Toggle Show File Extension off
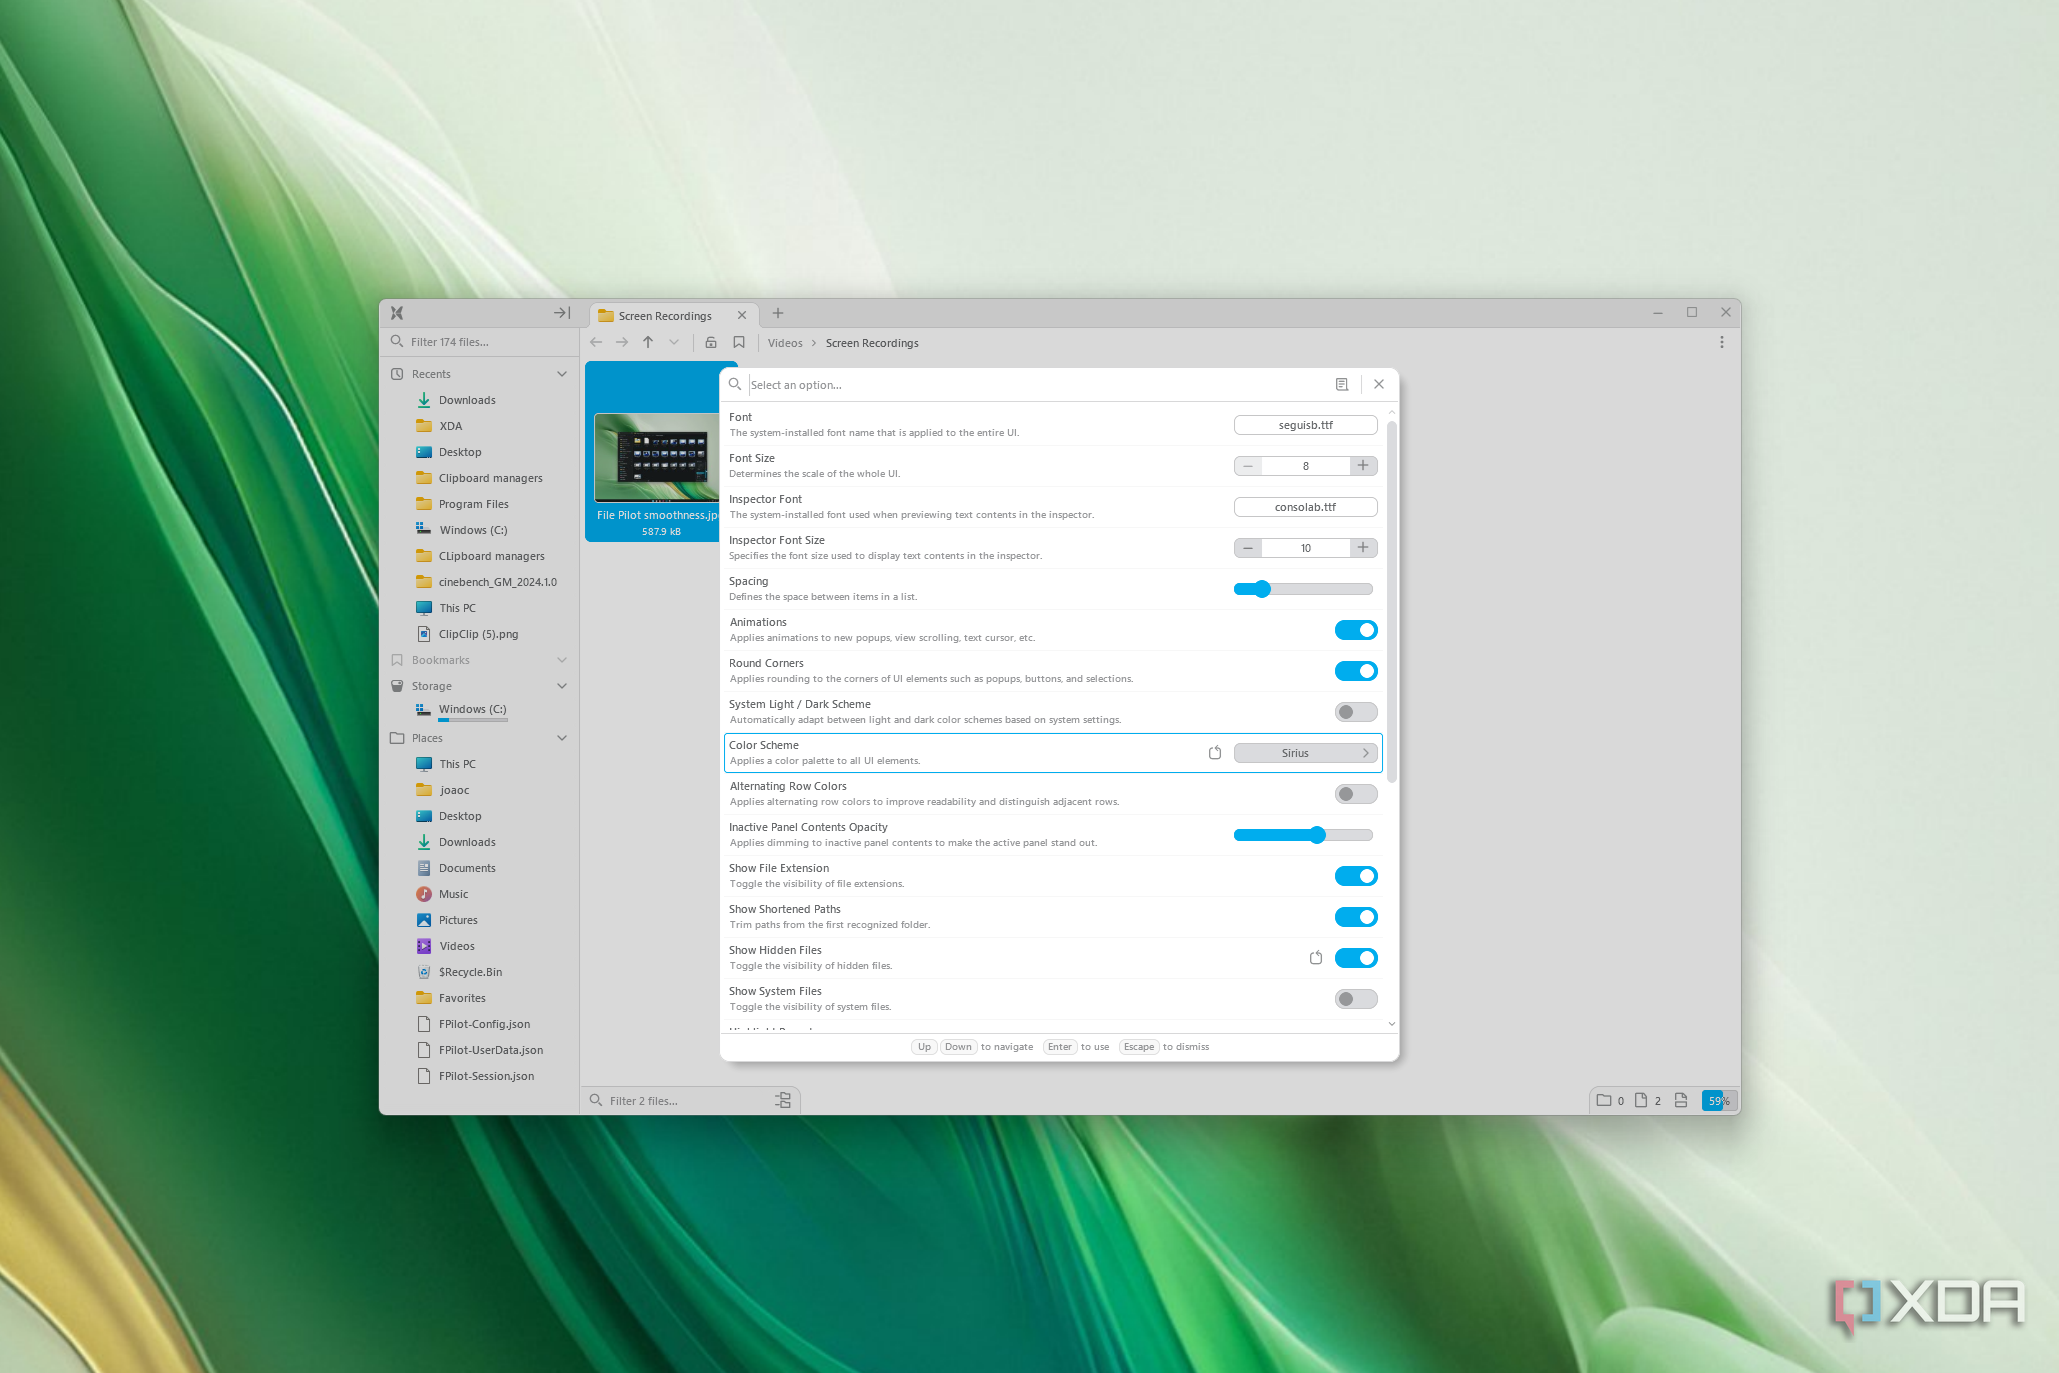 1356,876
